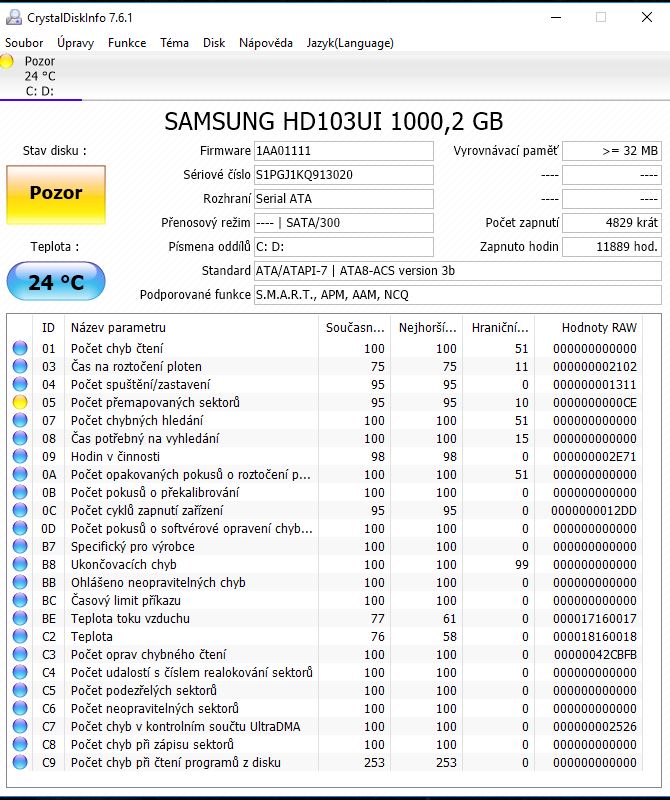
Task: Click RAW value 00000042CBFB
Action: click(x=595, y=654)
